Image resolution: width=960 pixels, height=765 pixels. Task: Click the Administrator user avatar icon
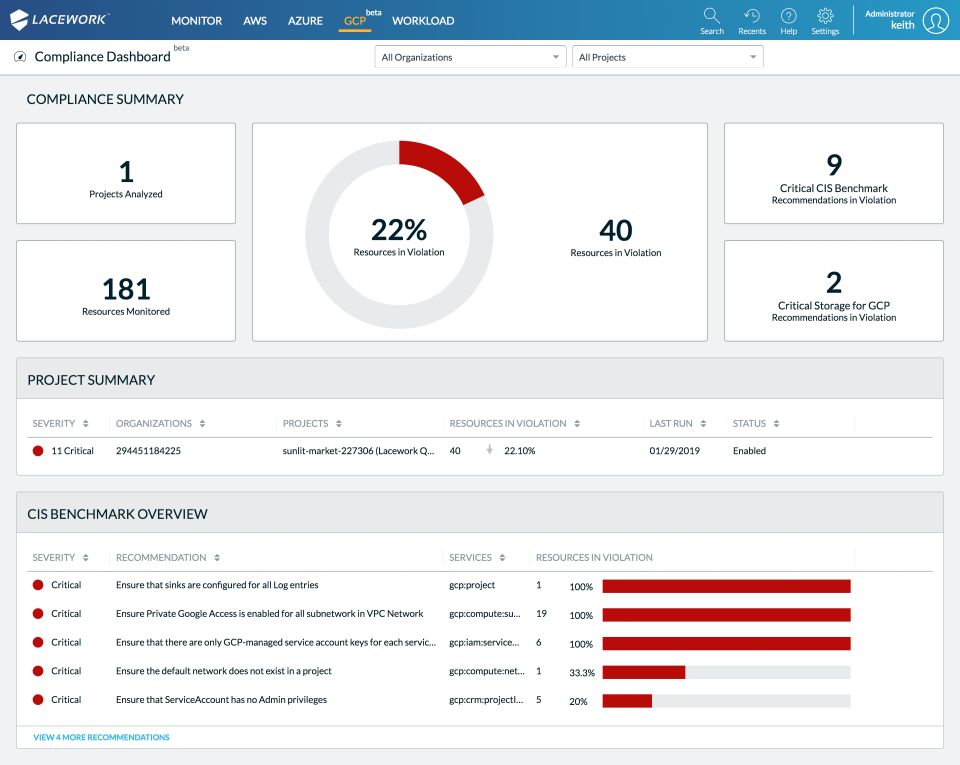(935, 20)
